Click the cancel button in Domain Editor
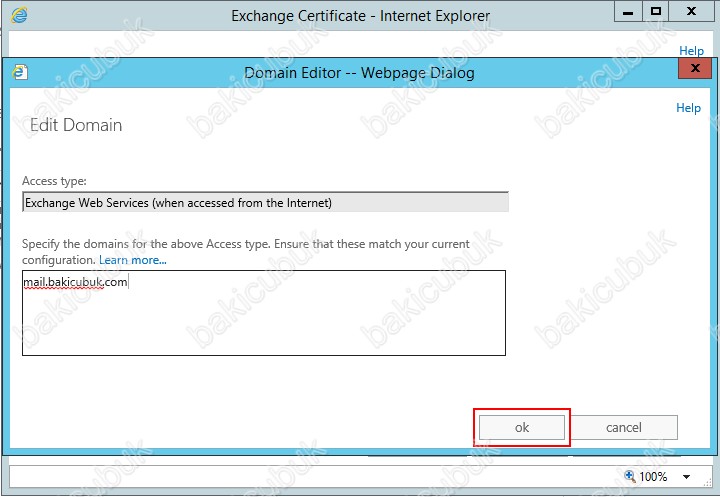Viewport: 720px width, 497px height. 624,428
